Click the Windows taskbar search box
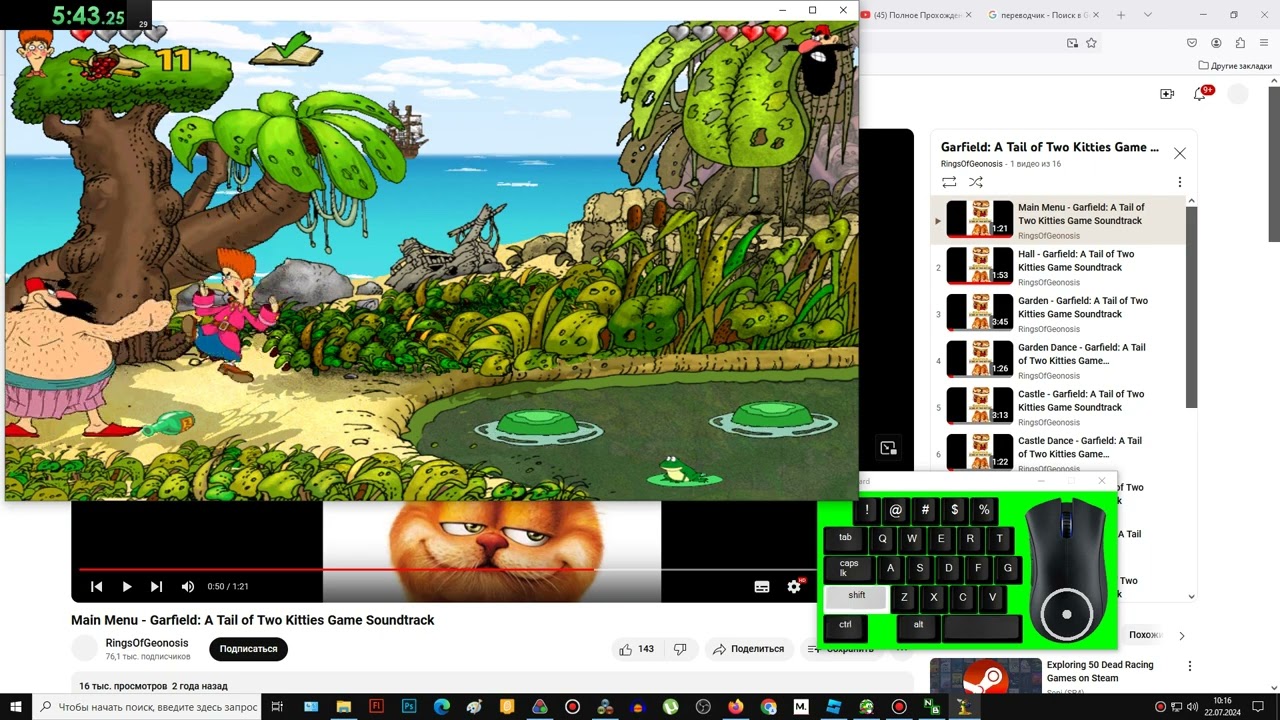This screenshot has width=1280, height=720. [x=149, y=707]
